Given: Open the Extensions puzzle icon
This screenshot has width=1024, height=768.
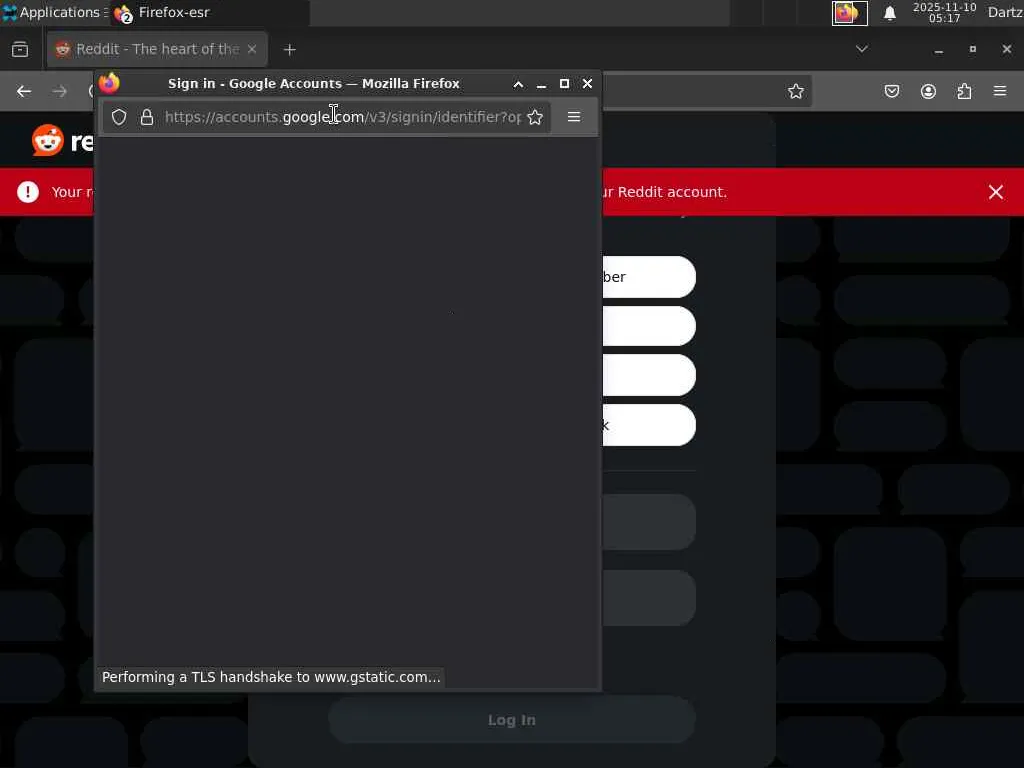Looking at the screenshot, I should click(x=964, y=91).
